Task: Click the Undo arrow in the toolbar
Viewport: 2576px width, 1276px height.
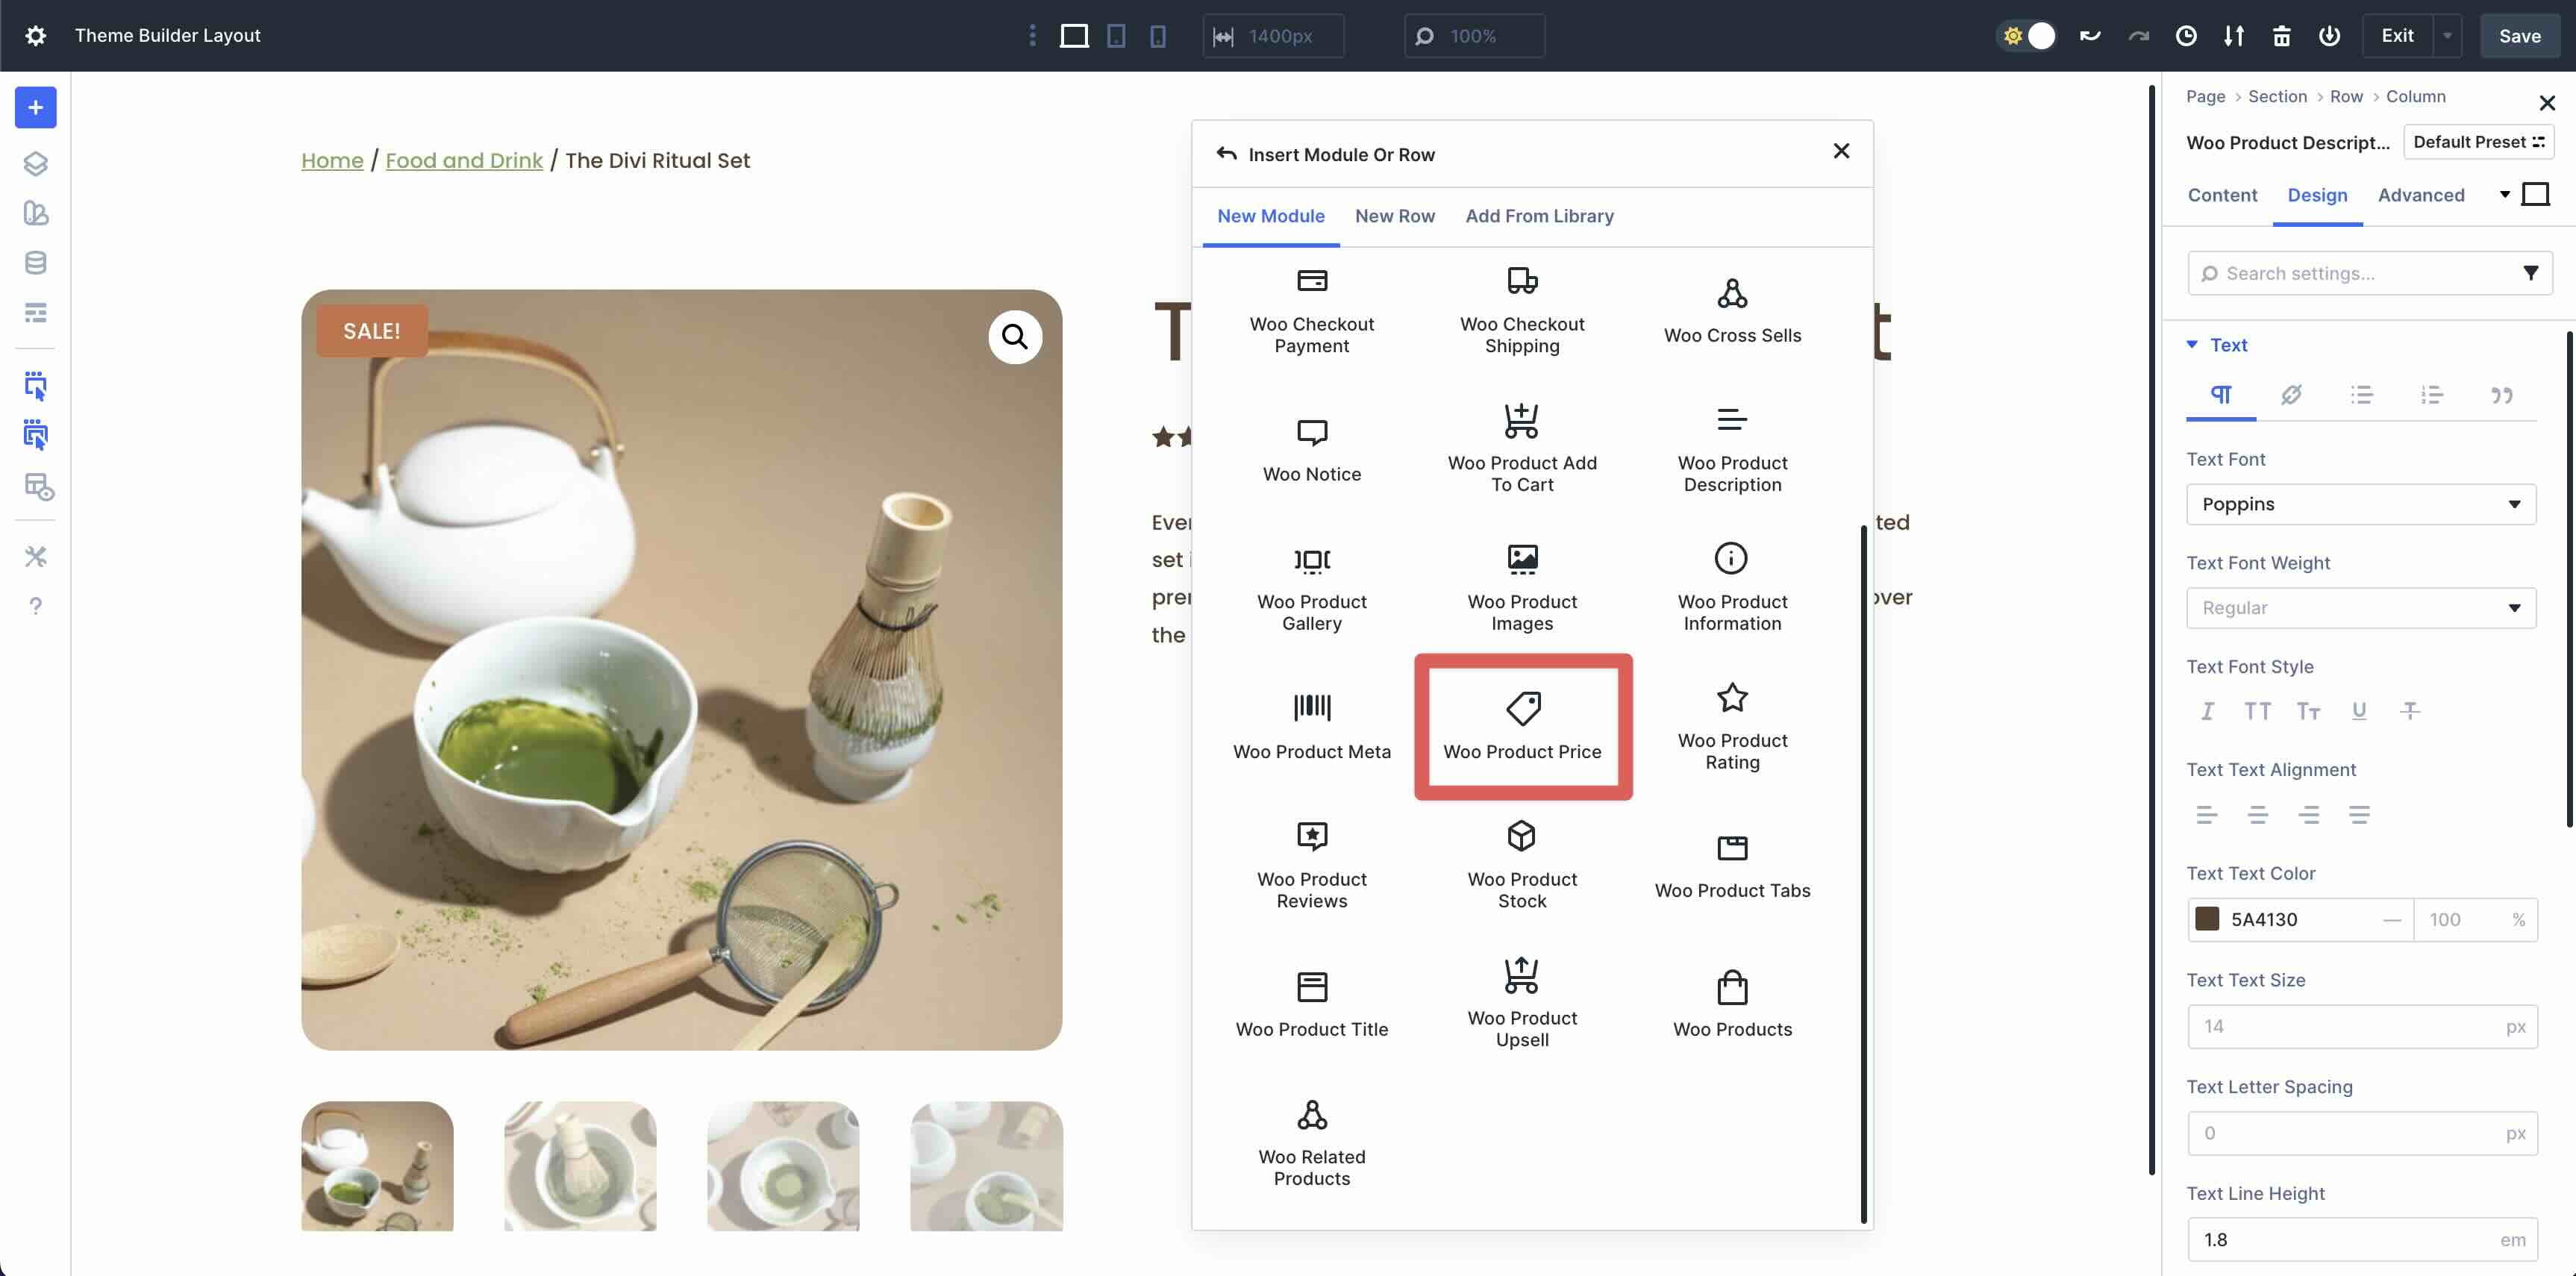Action: [x=2090, y=35]
